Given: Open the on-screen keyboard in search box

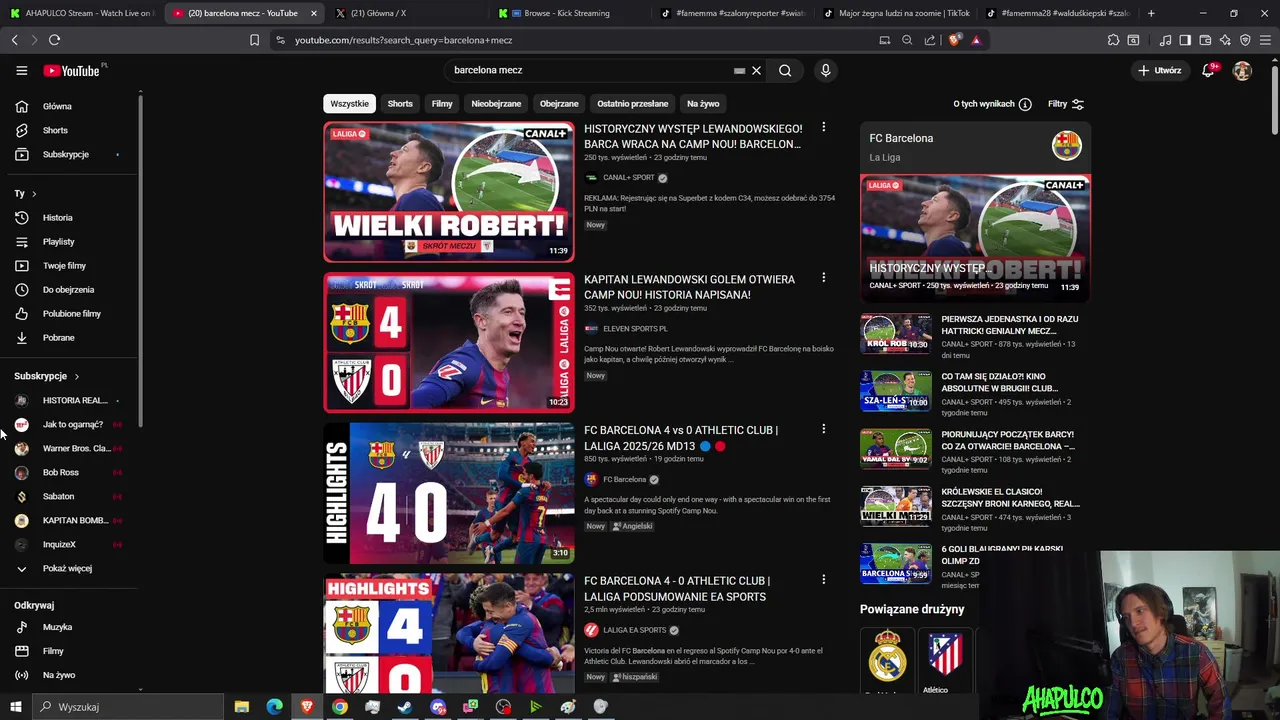Looking at the screenshot, I should 739,71.
